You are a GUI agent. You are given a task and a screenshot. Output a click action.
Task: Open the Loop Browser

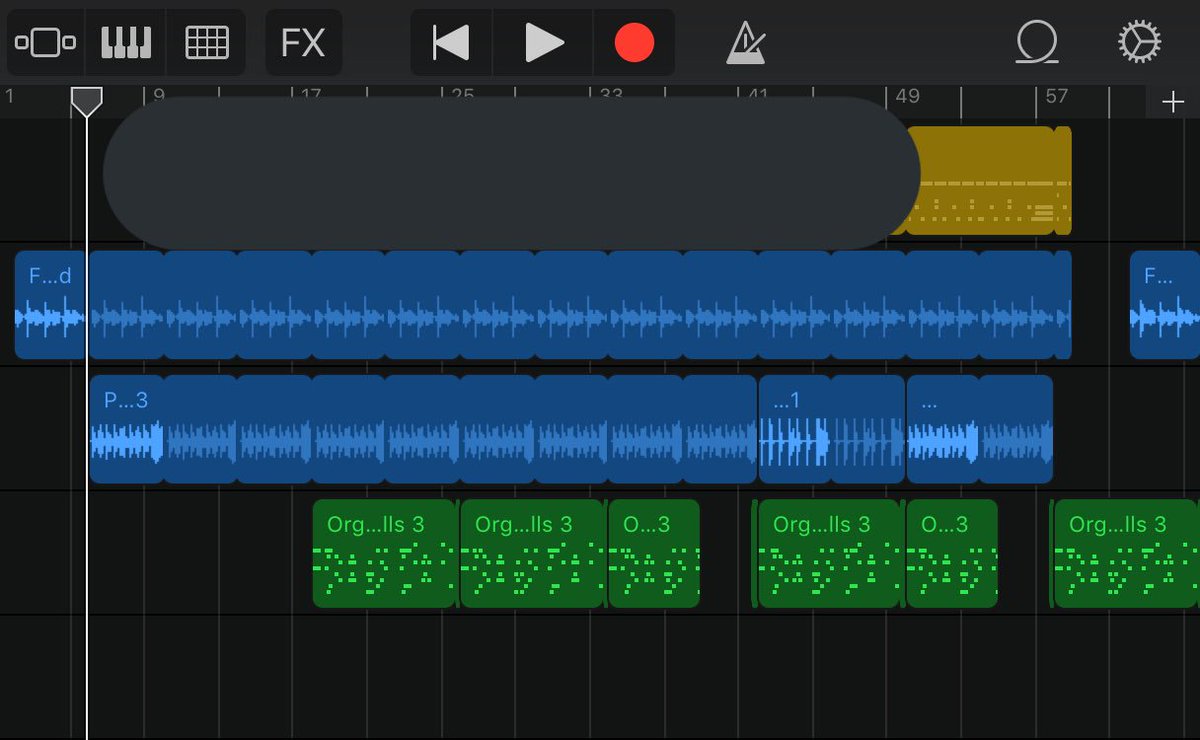(1037, 43)
